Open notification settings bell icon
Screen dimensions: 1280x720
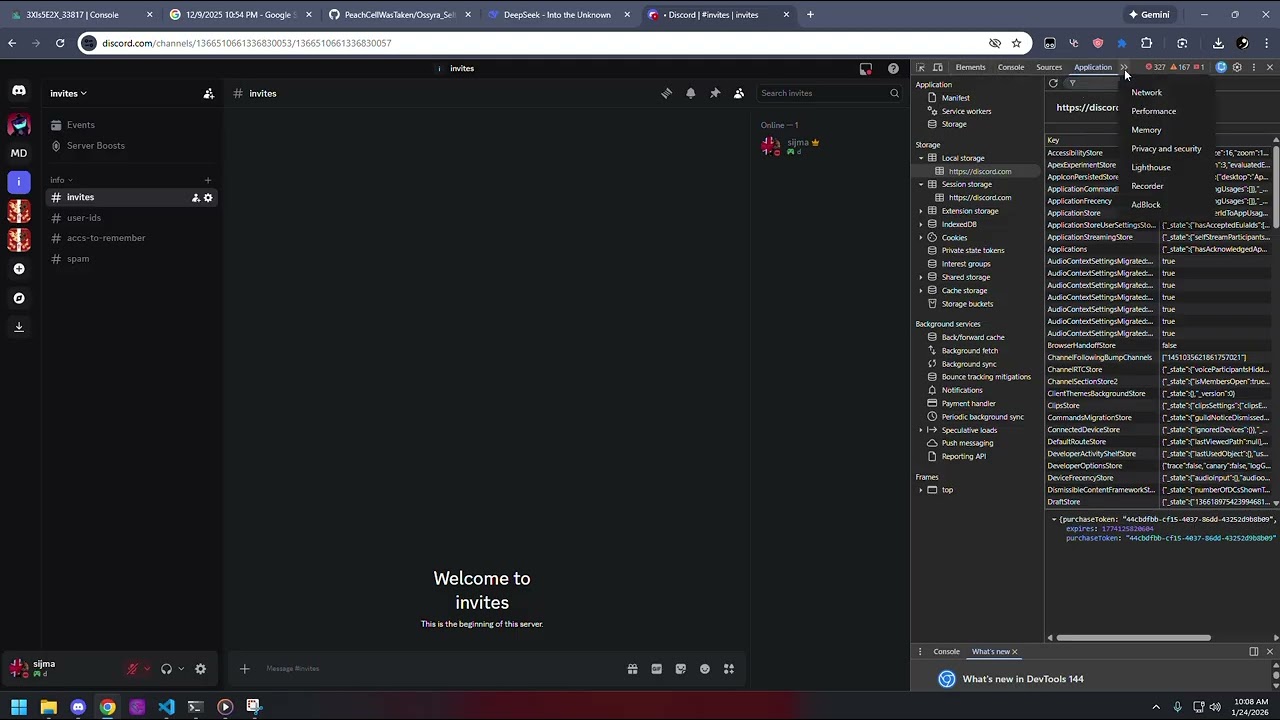point(690,93)
